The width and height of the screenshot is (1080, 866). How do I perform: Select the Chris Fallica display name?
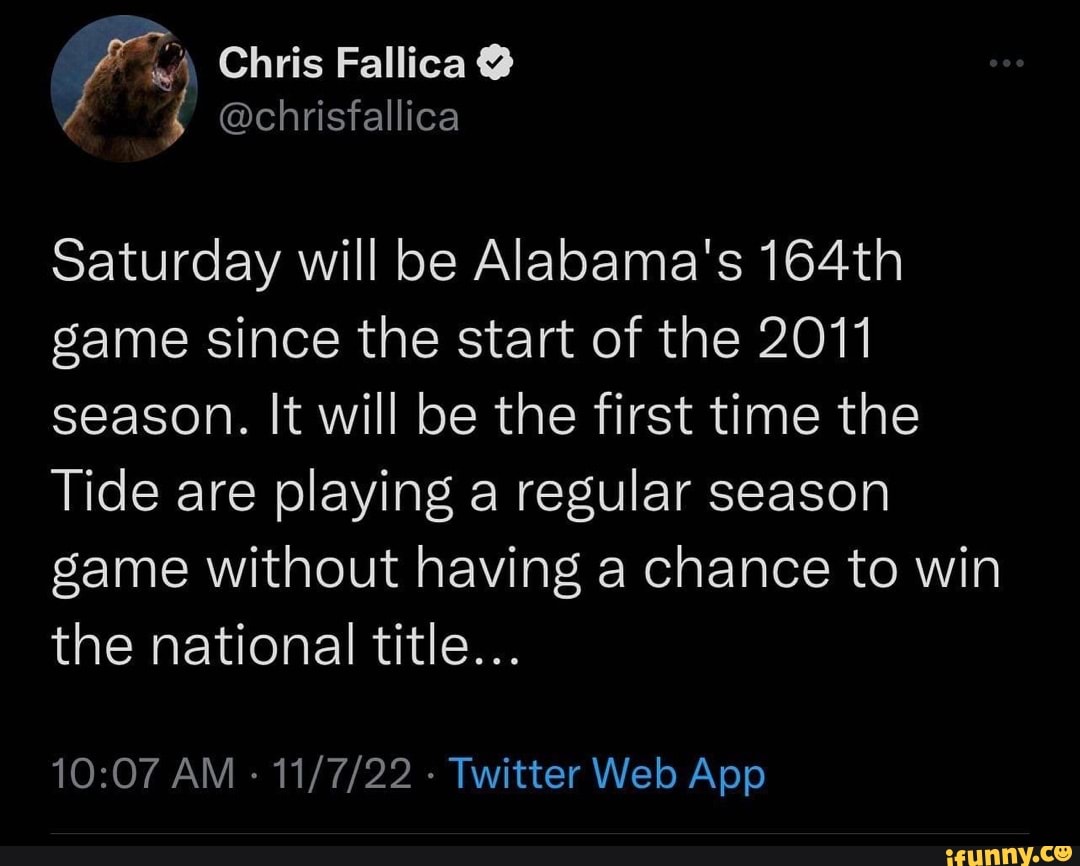click(347, 62)
